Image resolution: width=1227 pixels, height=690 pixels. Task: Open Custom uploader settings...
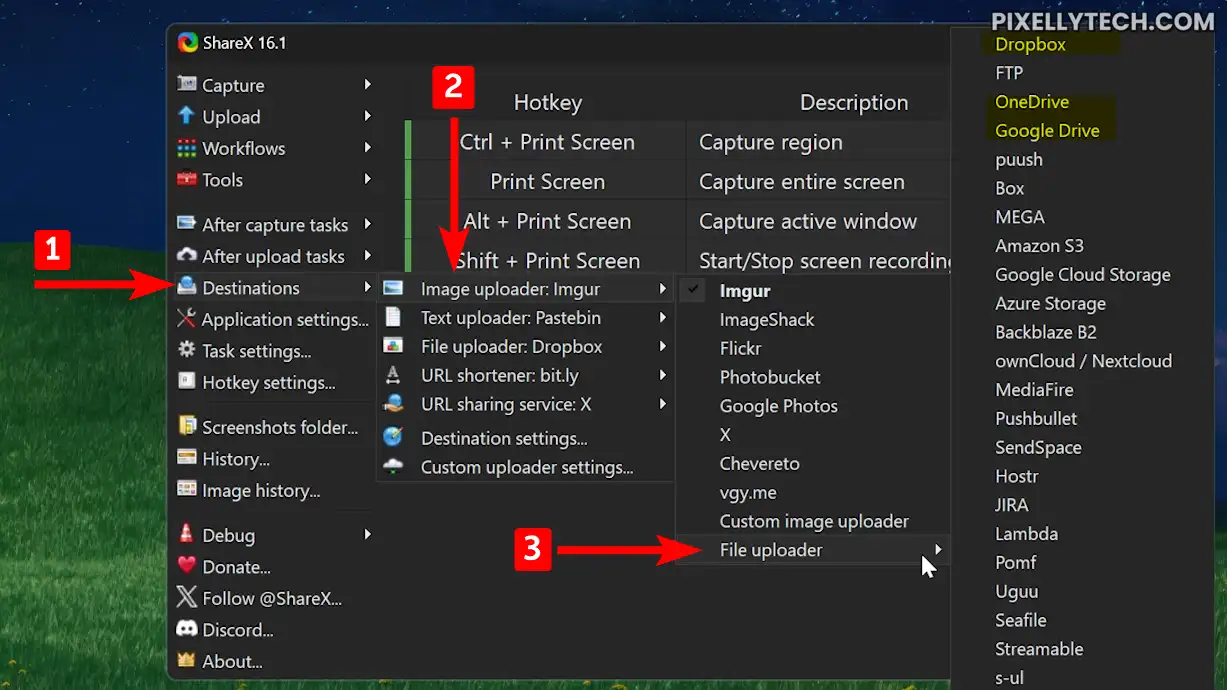(x=526, y=467)
